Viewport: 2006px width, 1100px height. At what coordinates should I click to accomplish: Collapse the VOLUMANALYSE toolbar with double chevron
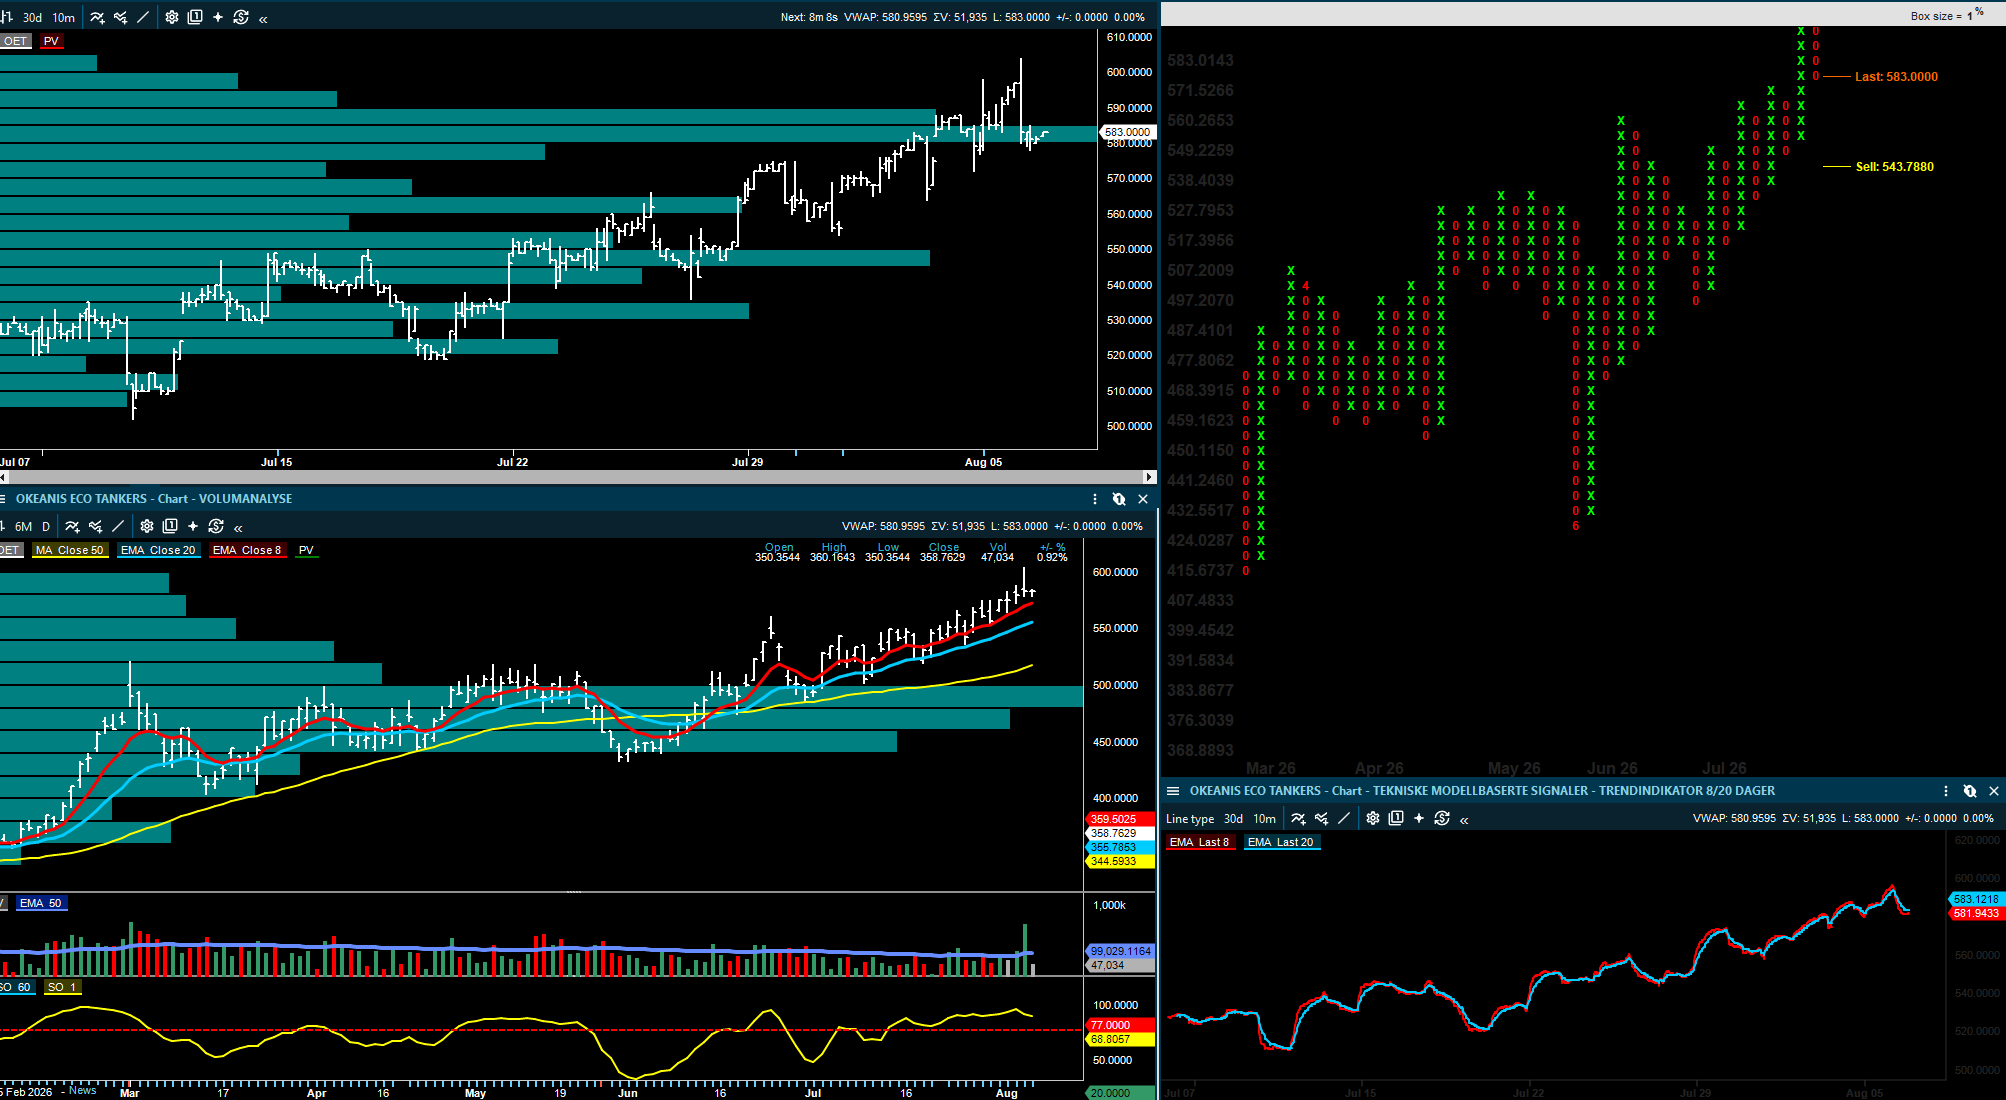pos(238,527)
